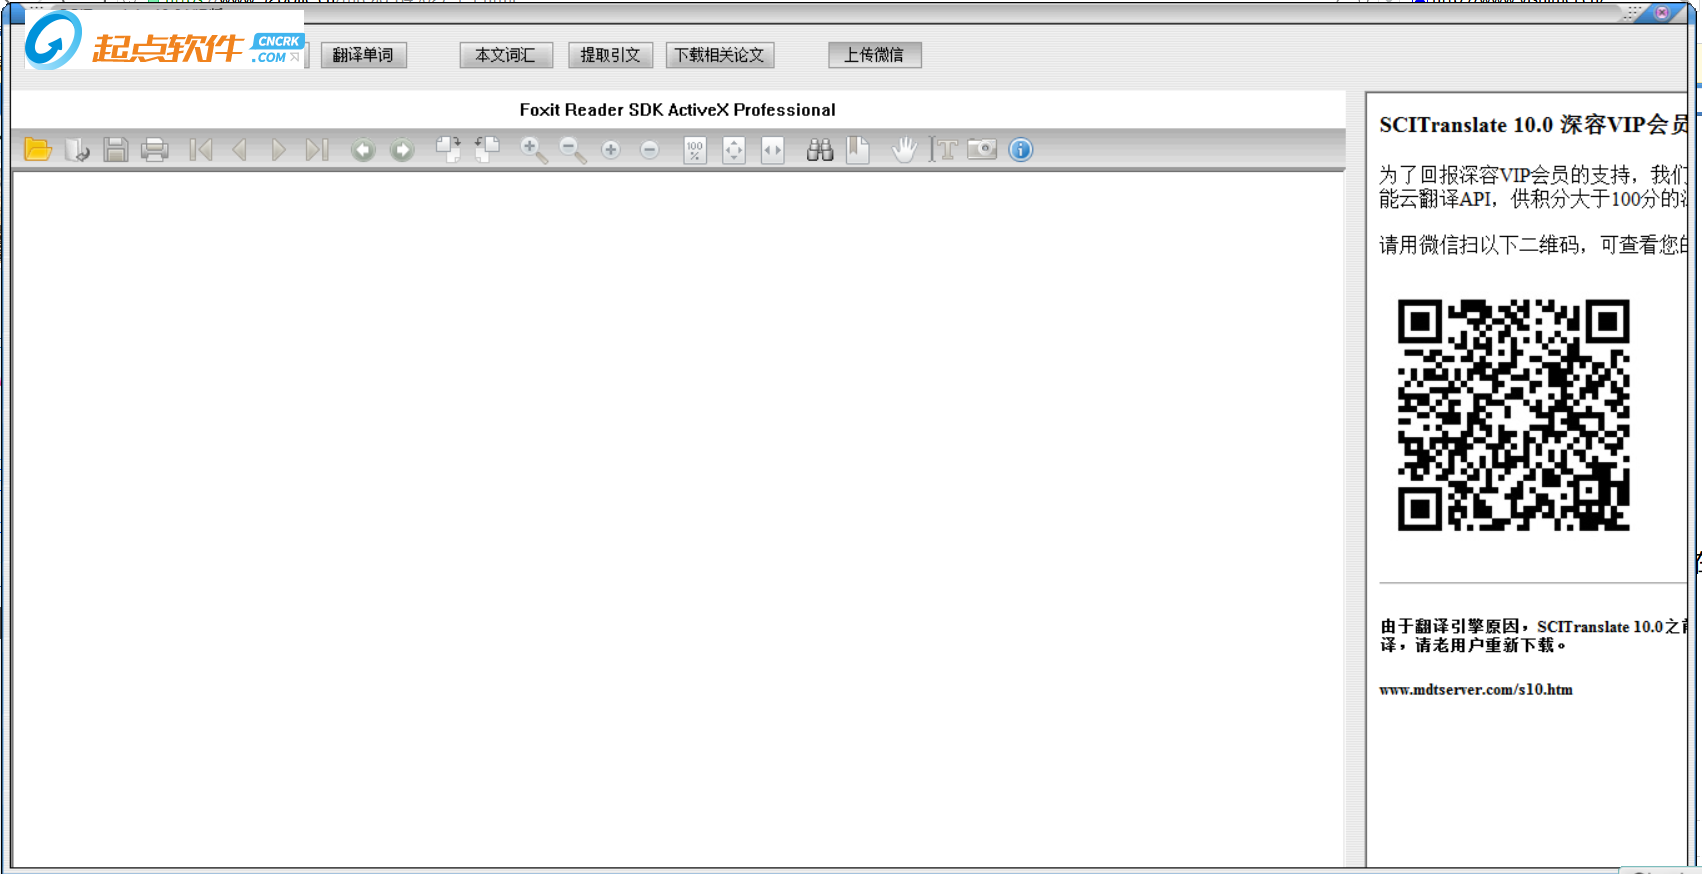Close the window with the top-right button
This screenshot has height=874, width=1702.
(x=1662, y=13)
